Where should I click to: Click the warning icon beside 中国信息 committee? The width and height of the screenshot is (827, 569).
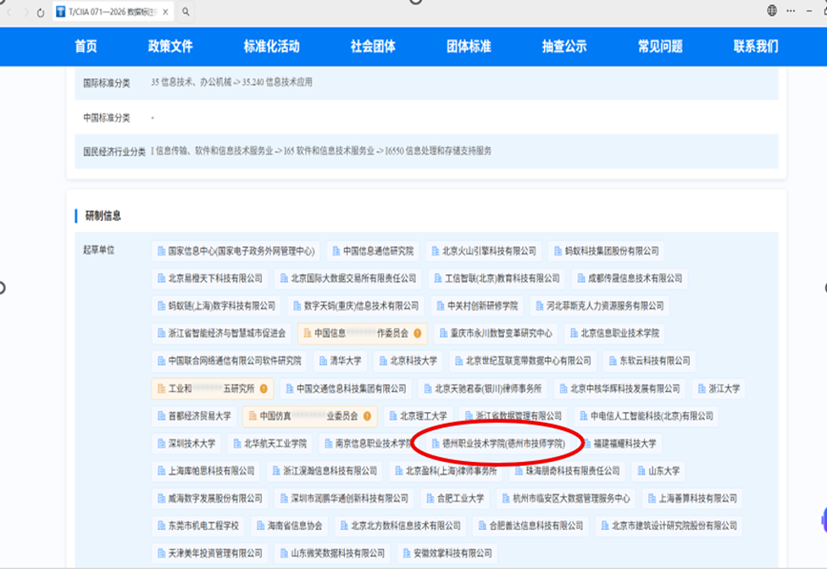coord(418,333)
